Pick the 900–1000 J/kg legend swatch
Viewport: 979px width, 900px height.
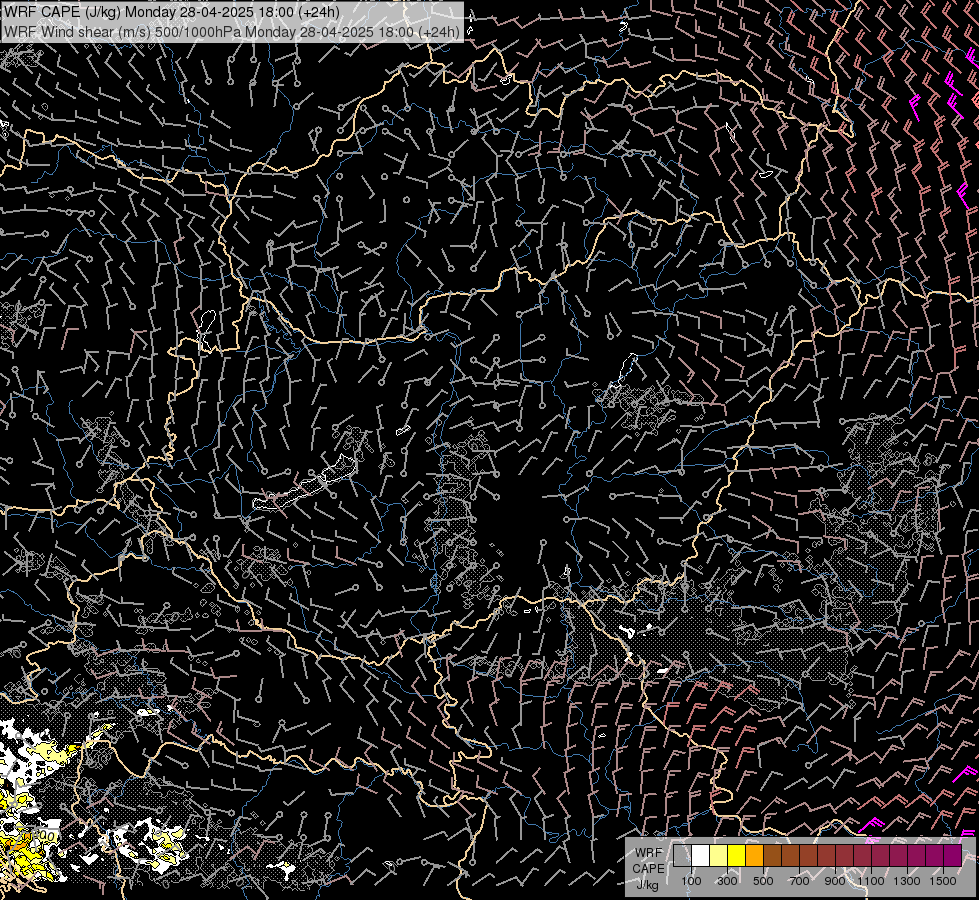click(x=845, y=856)
